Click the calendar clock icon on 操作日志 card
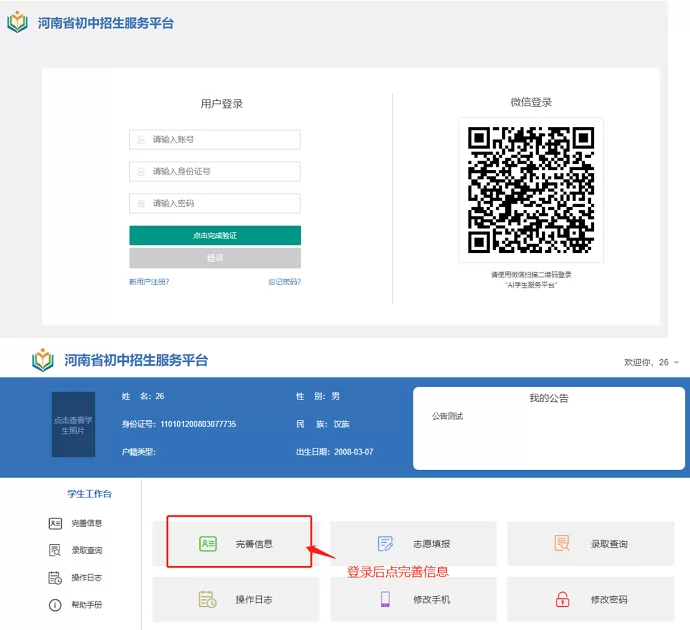The height and width of the screenshot is (630, 690). (207, 599)
